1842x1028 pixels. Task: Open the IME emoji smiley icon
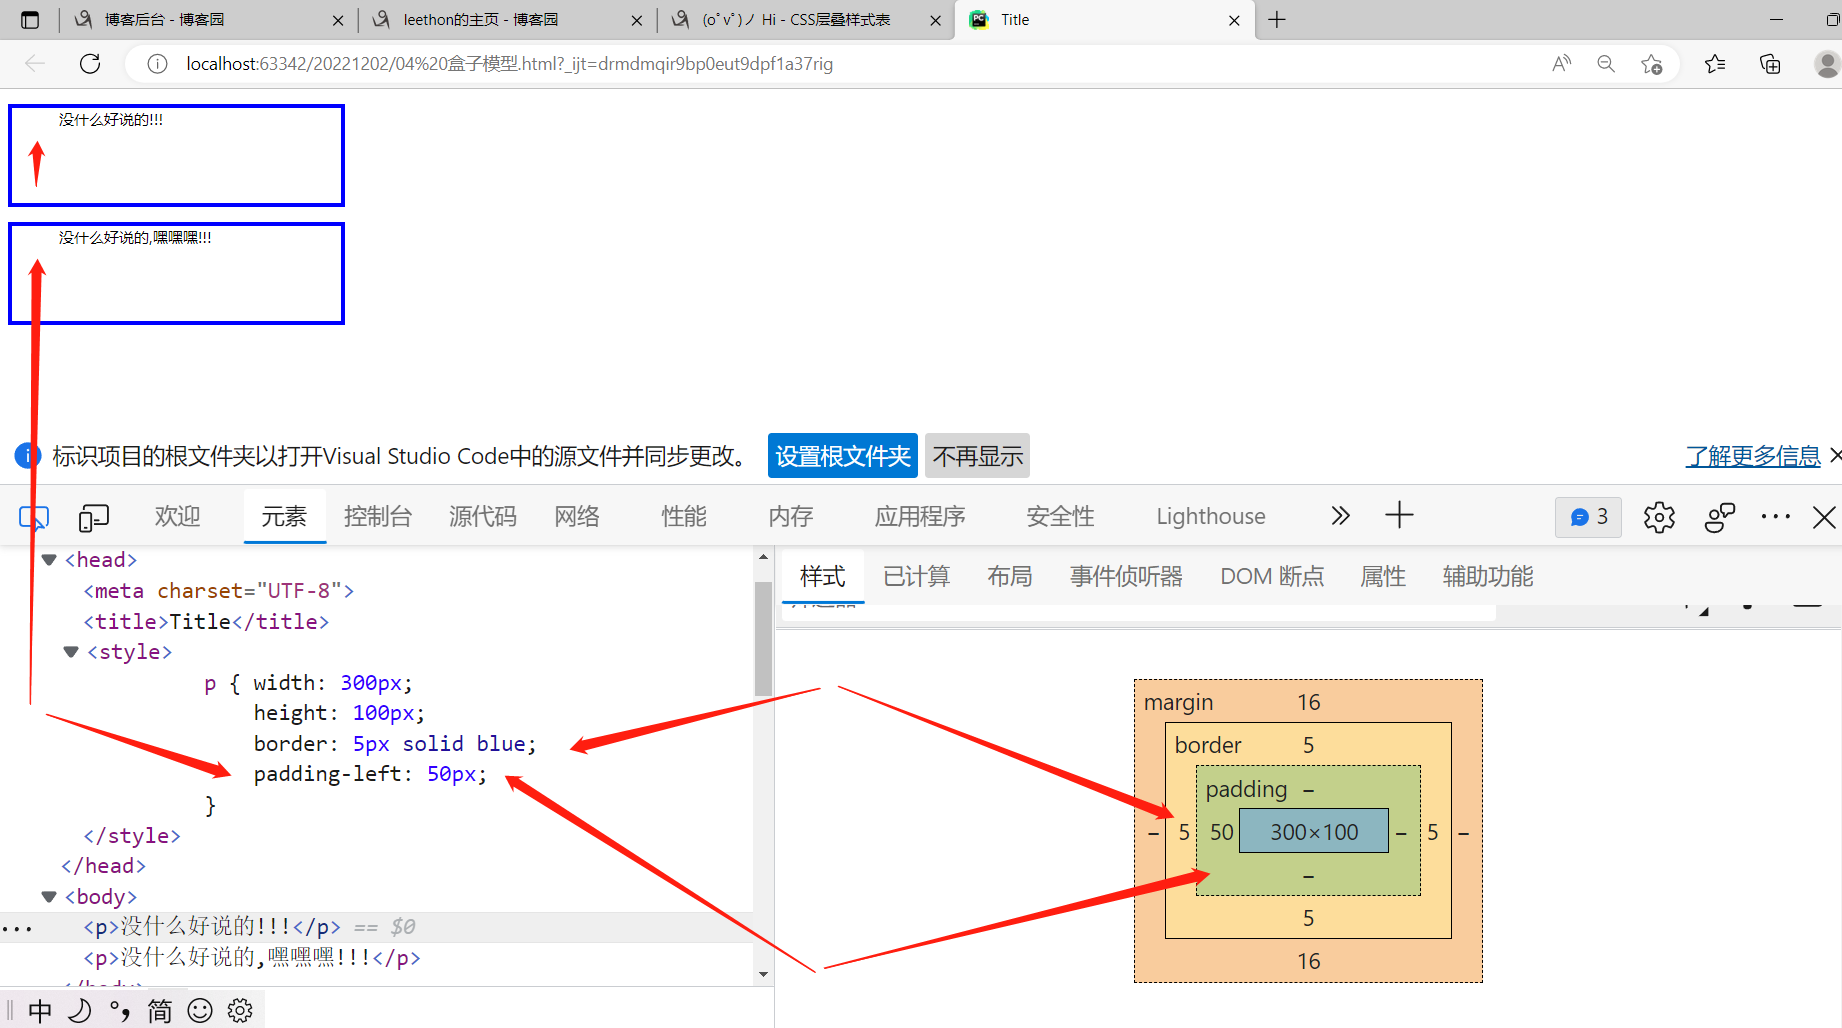(x=200, y=1011)
